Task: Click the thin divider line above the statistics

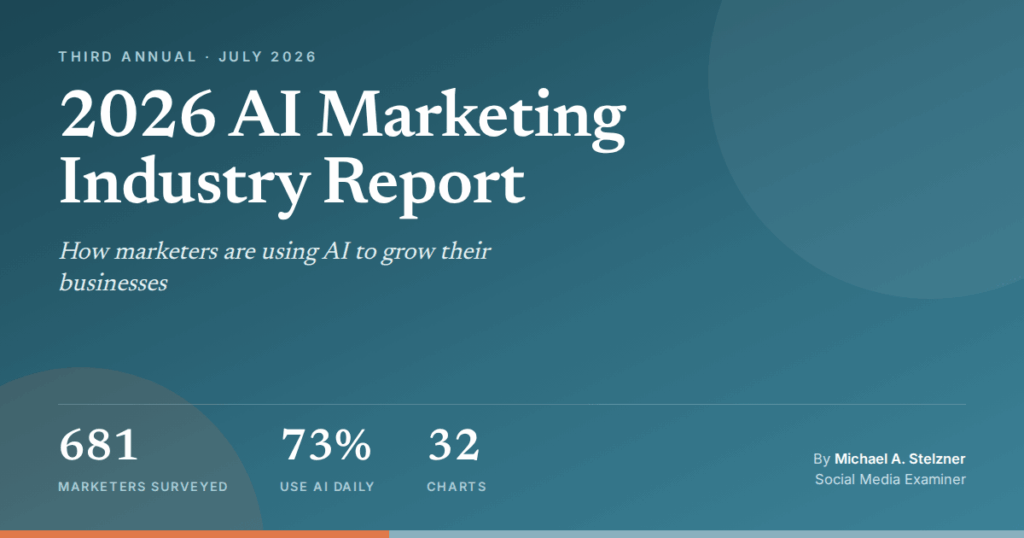Action: [x=512, y=404]
